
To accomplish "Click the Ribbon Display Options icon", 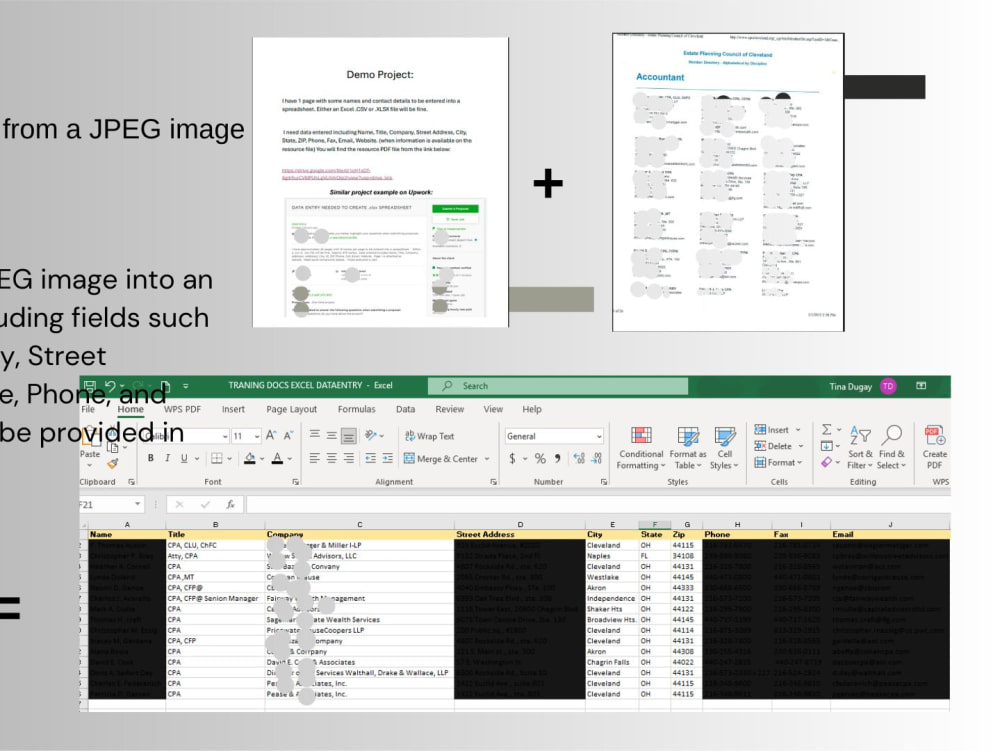I will (x=921, y=386).
